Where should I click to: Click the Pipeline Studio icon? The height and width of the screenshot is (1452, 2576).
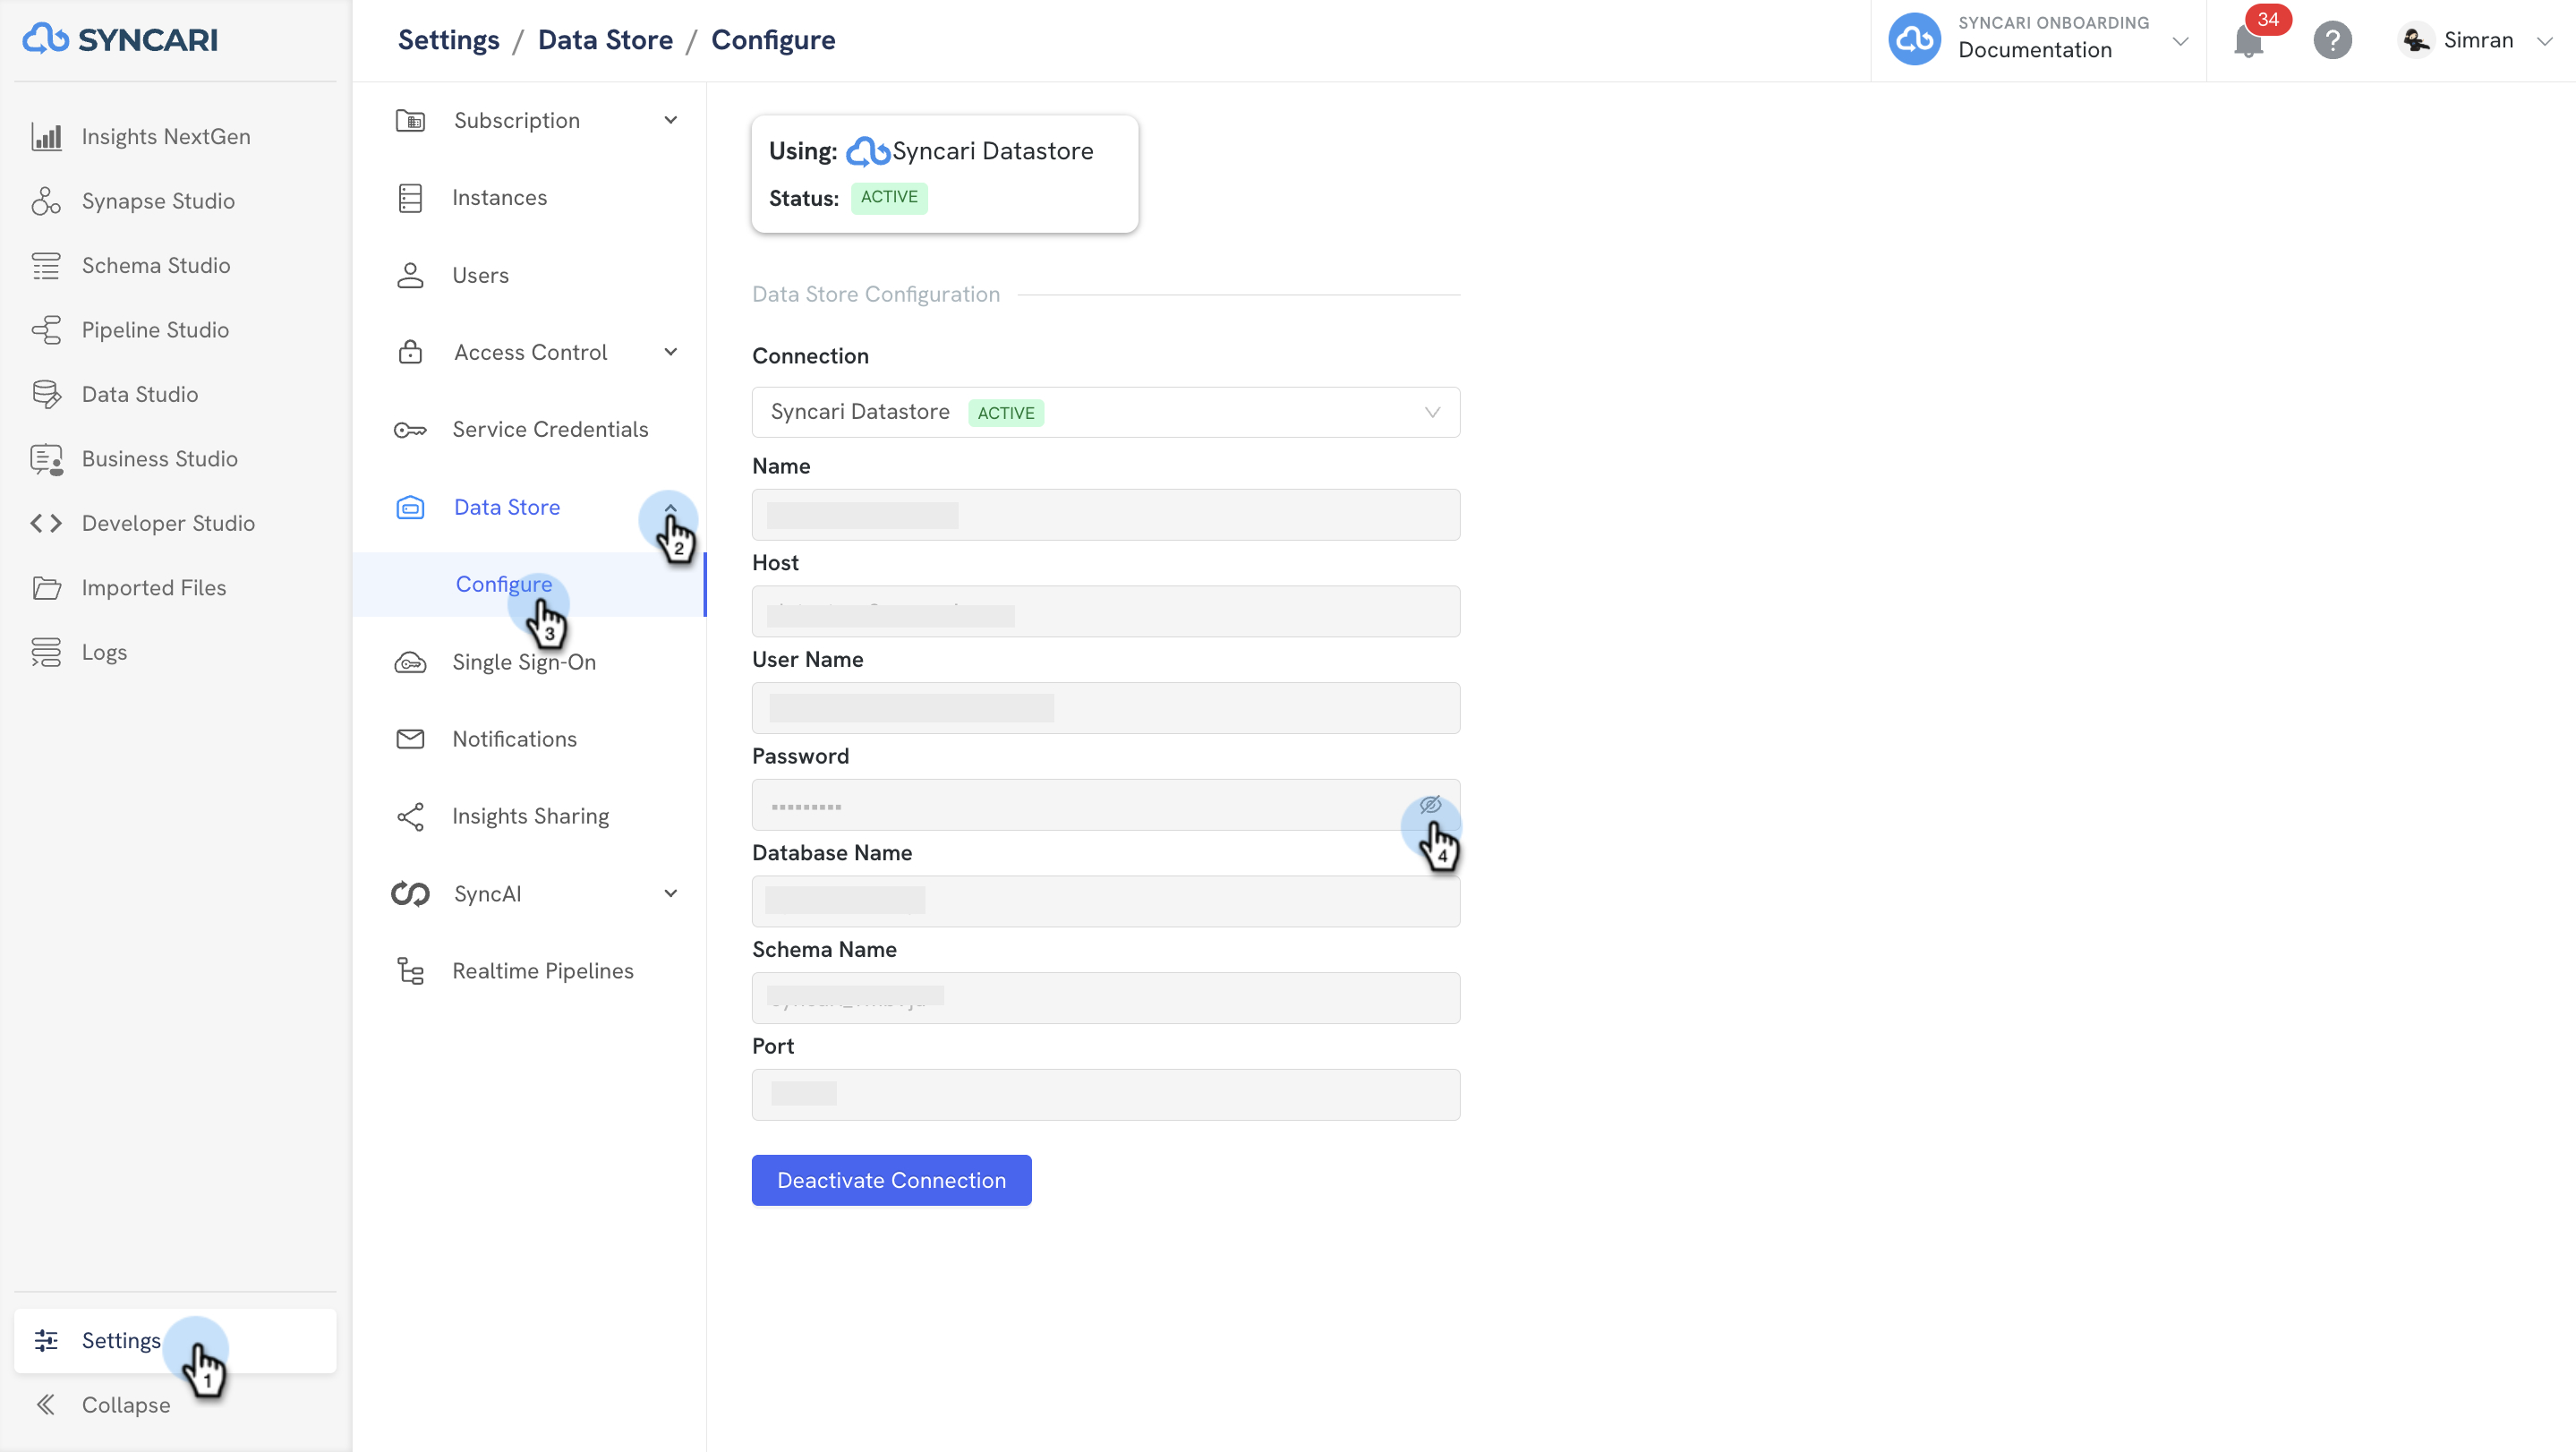[x=46, y=330]
